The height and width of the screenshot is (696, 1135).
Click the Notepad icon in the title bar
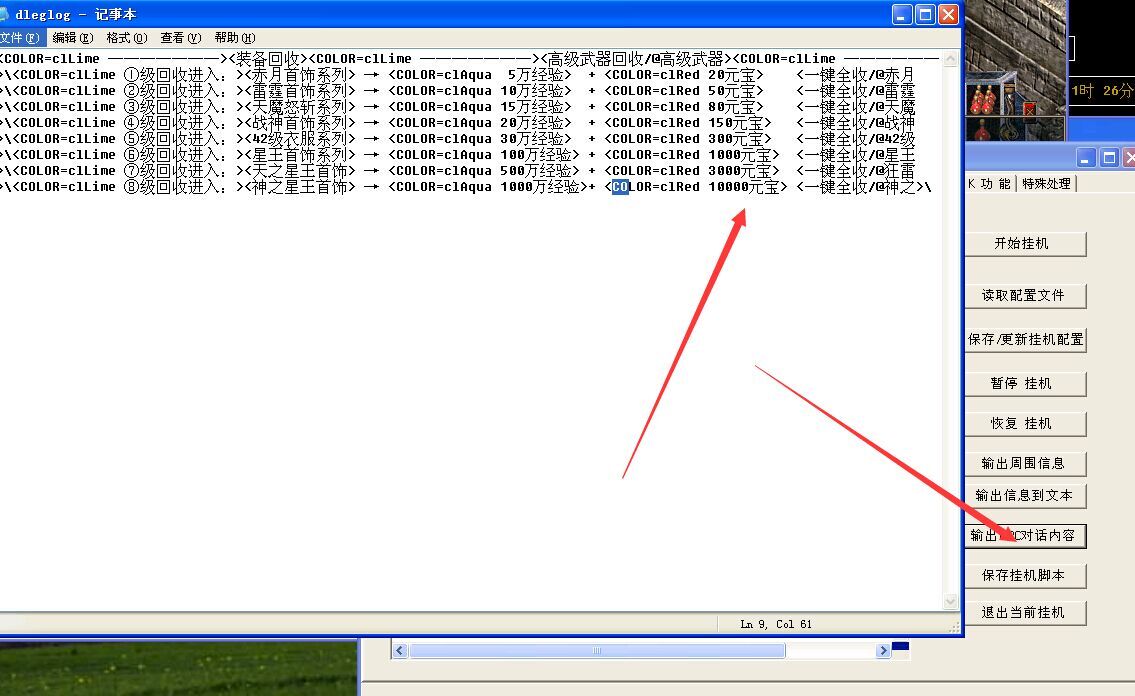[x=4, y=15]
